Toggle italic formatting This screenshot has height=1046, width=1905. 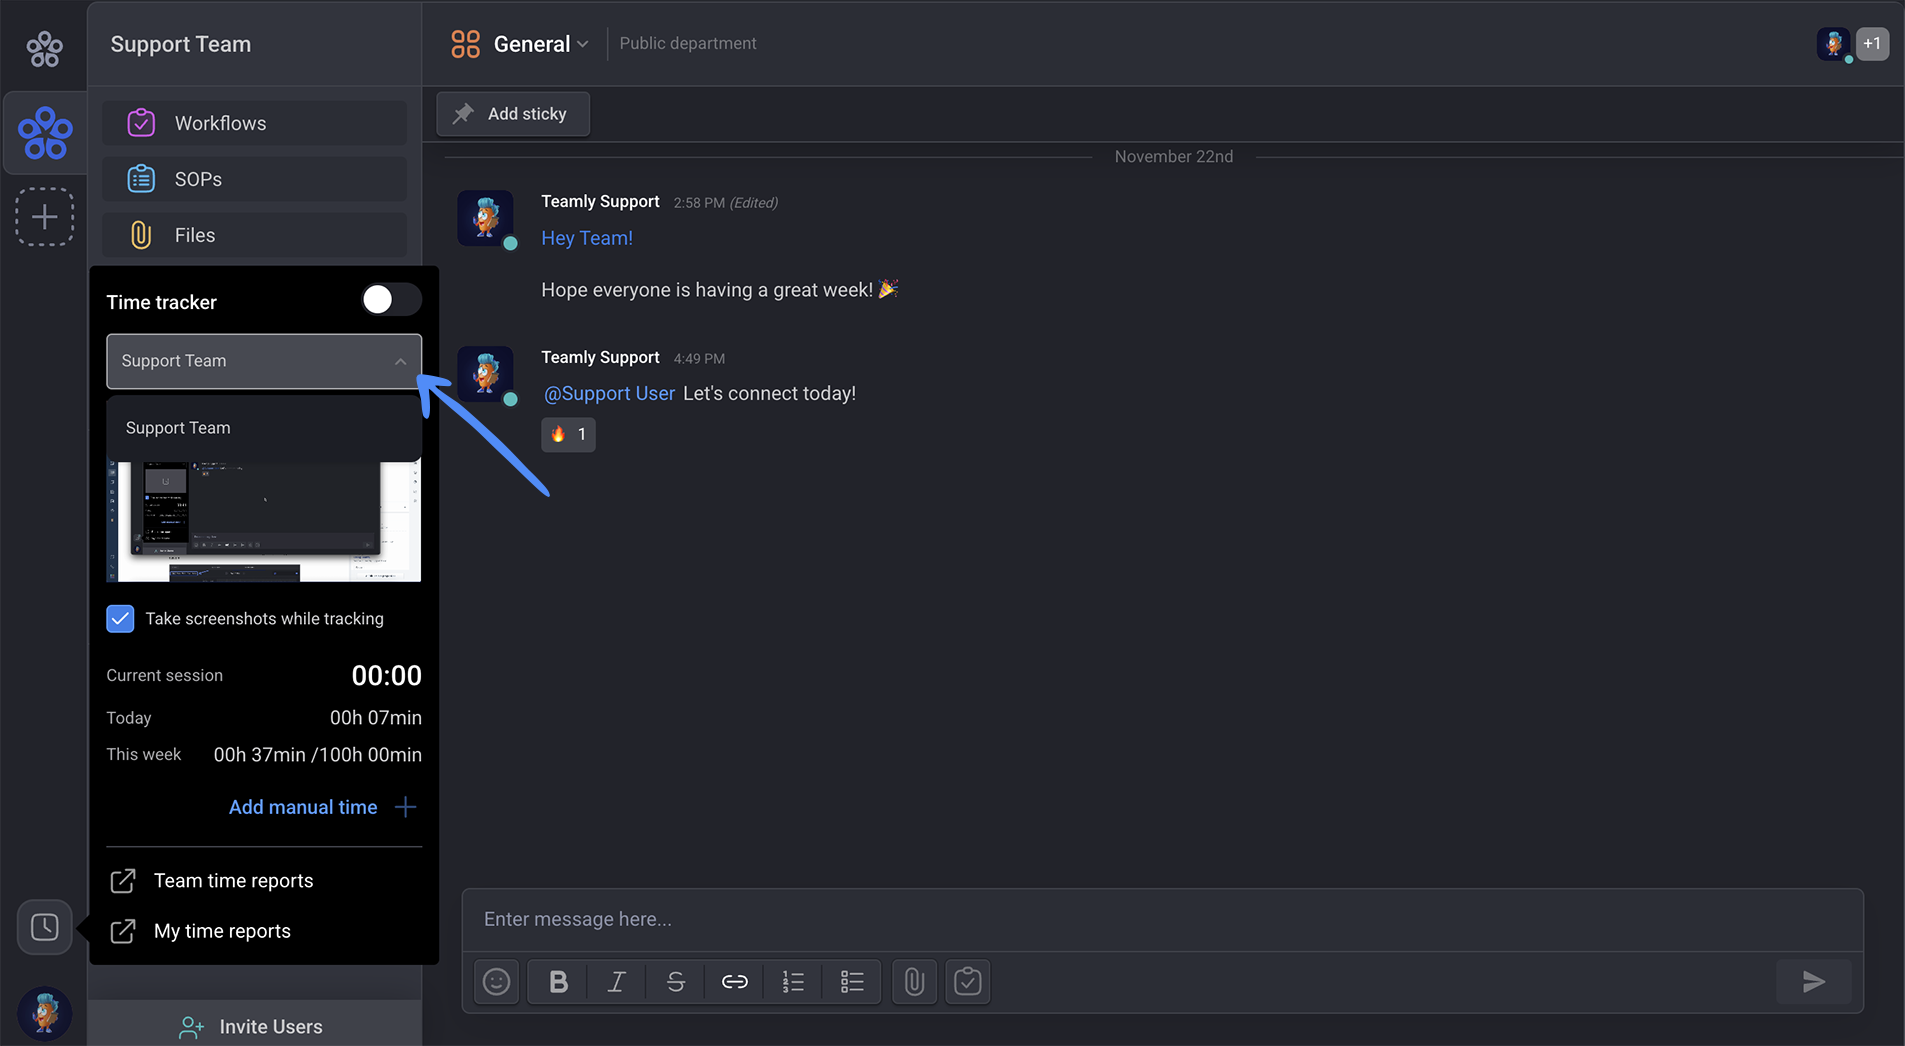coord(617,982)
